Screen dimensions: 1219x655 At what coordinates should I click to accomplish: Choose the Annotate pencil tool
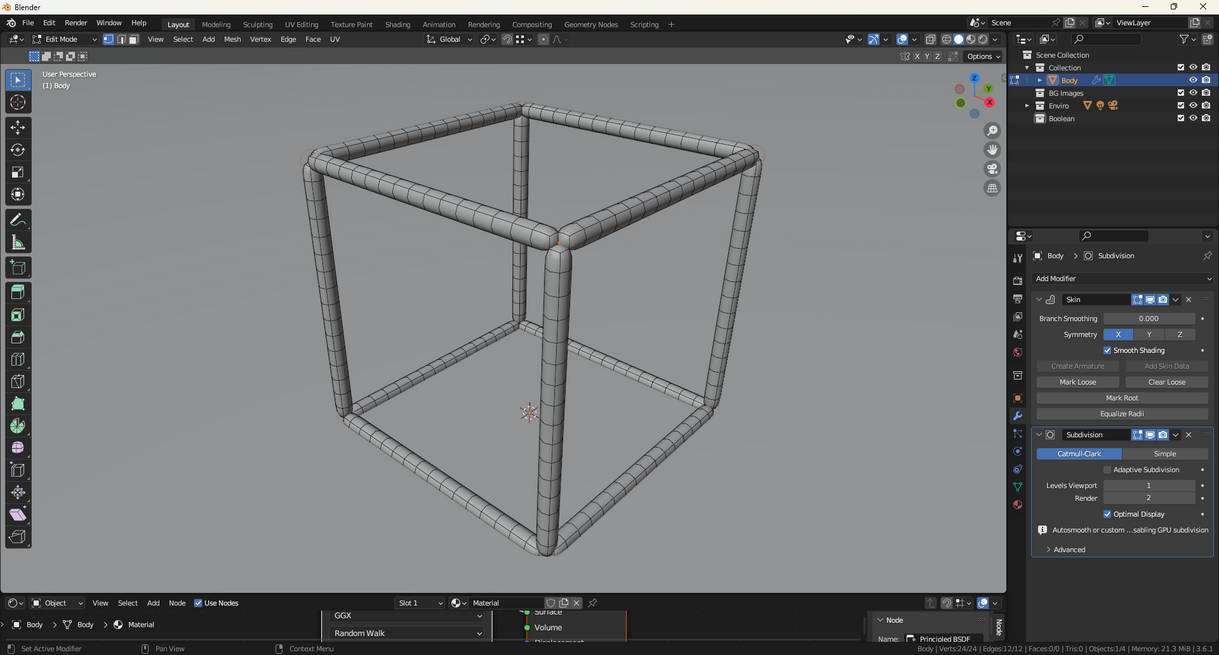click(x=18, y=220)
